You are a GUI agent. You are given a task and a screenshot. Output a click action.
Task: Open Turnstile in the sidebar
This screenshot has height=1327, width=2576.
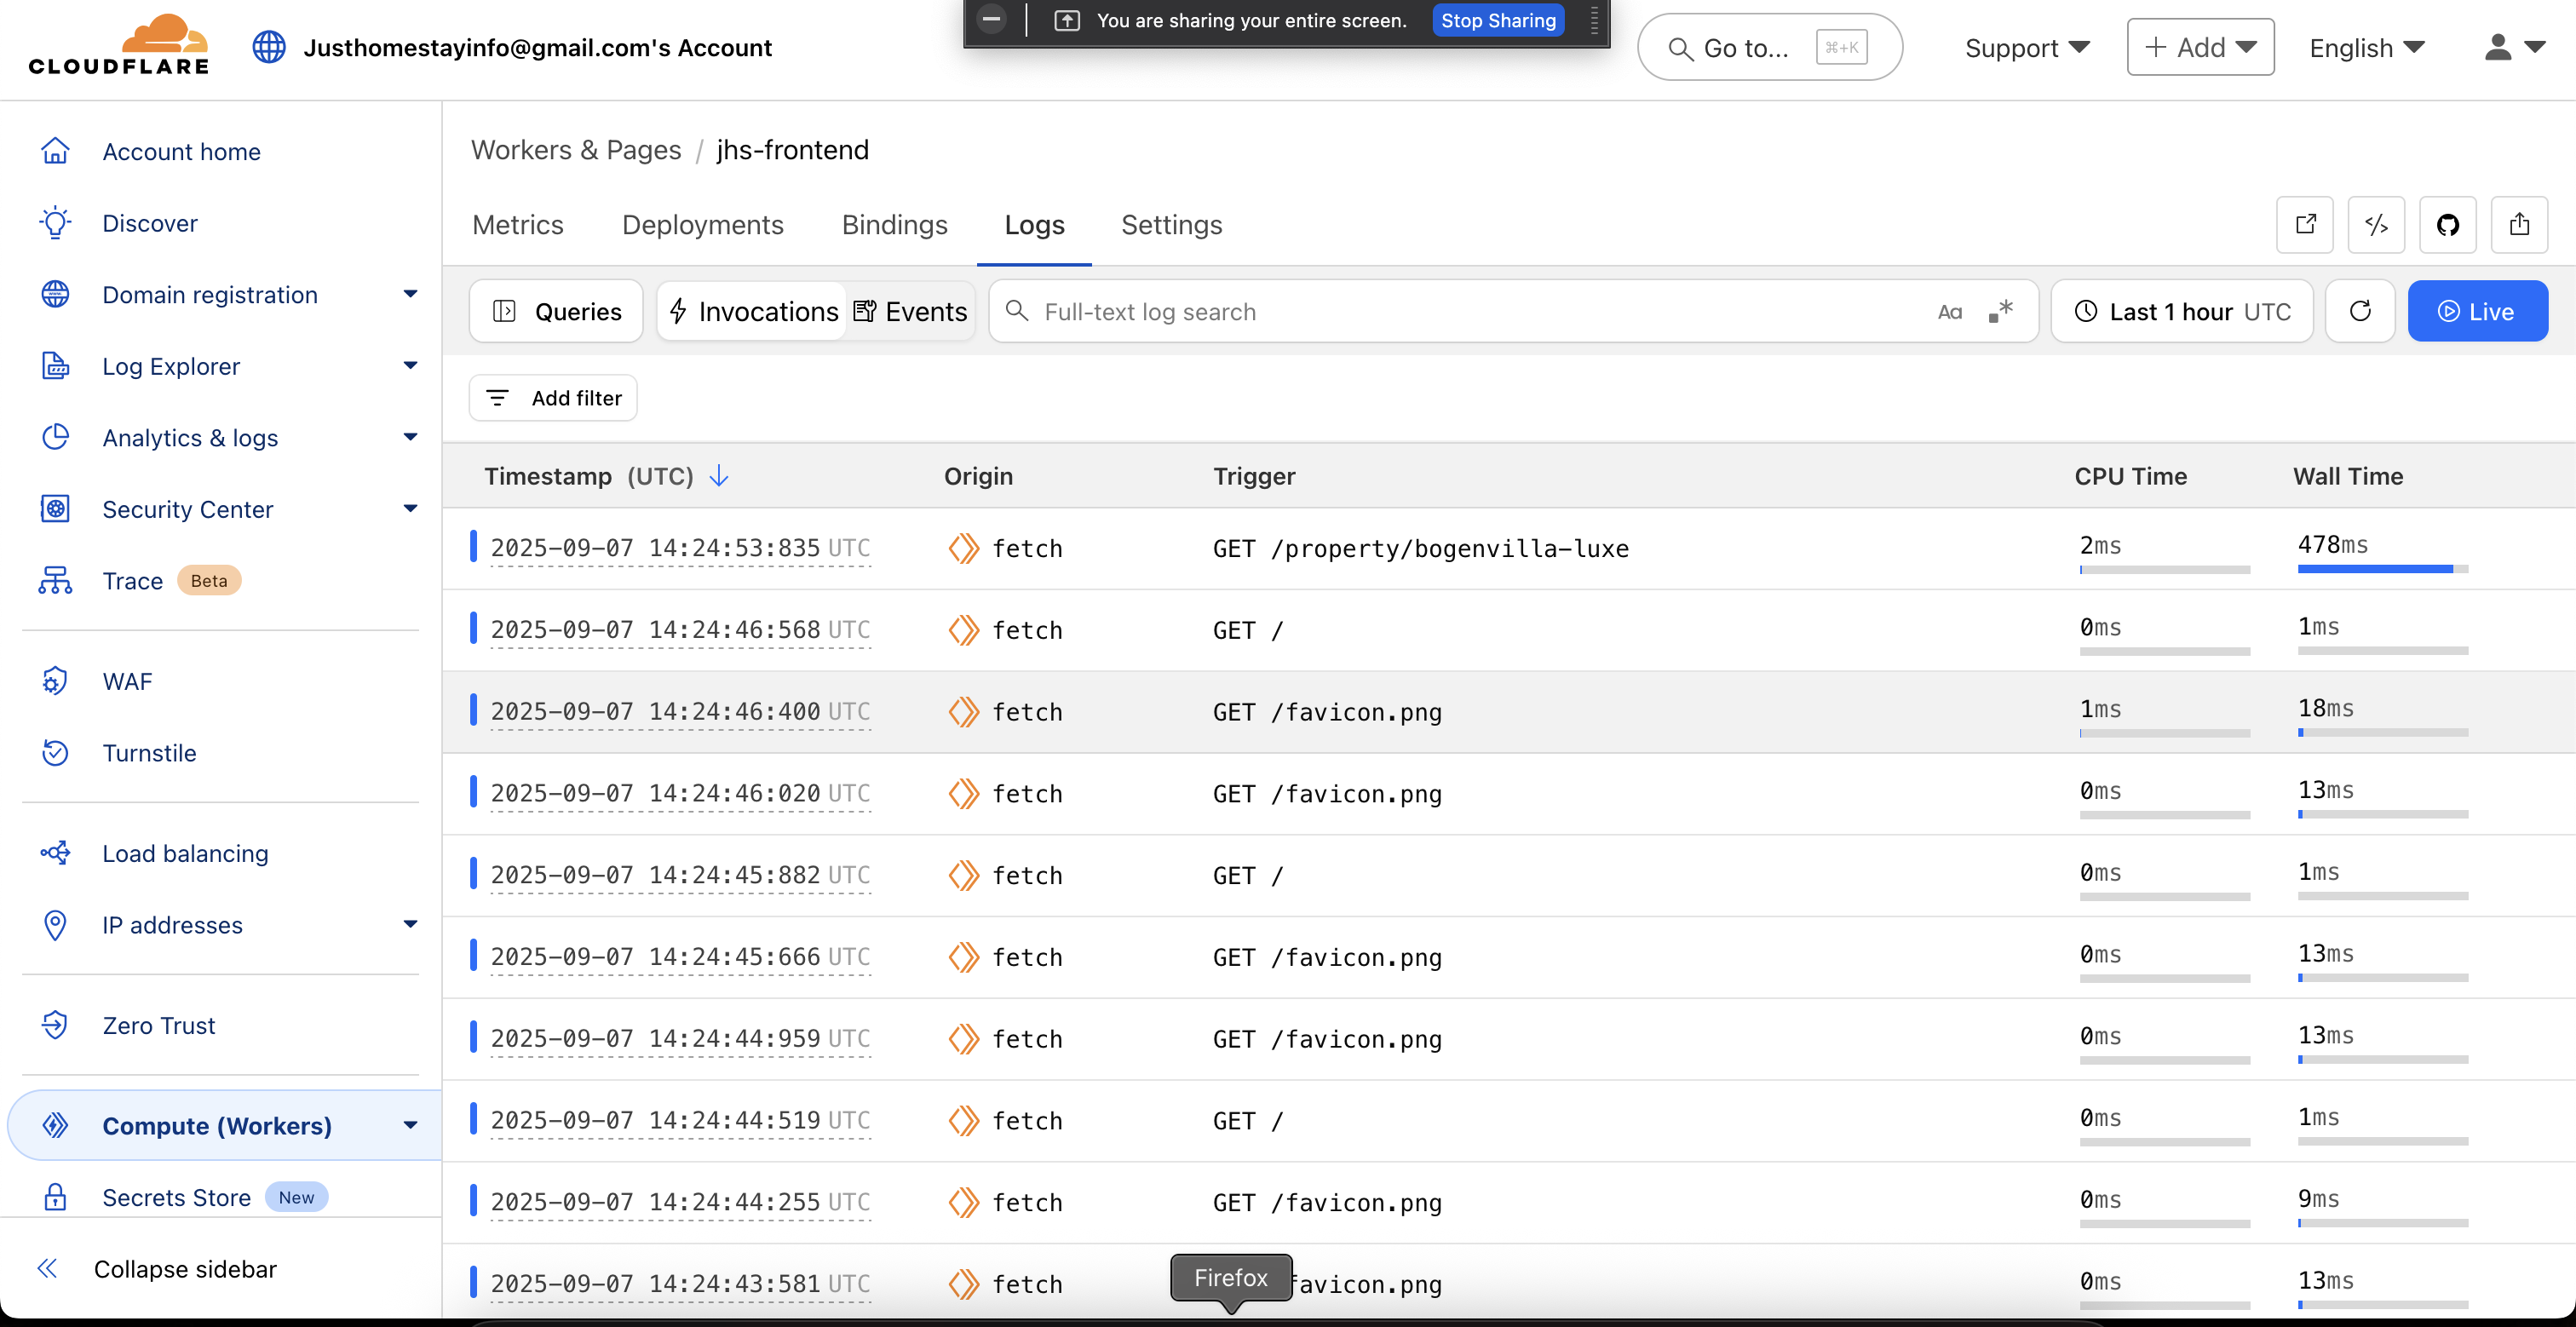click(x=149, y=753)
